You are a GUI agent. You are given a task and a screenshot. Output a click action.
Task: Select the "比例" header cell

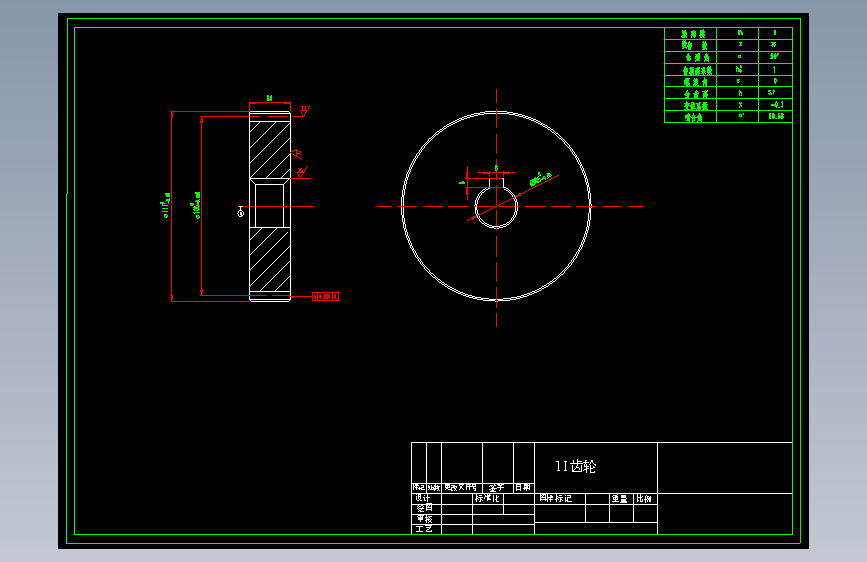pos(644,498)
